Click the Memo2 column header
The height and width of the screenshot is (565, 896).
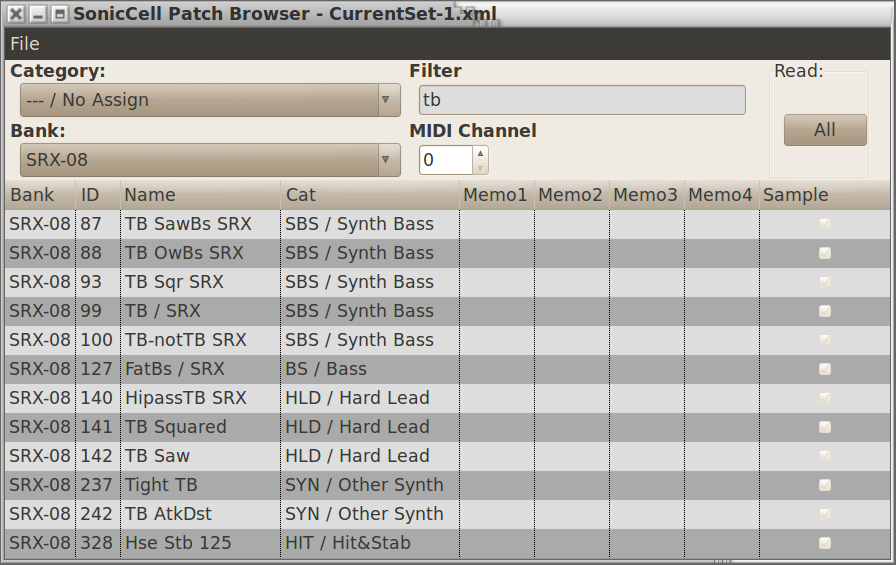coord(571,195)
